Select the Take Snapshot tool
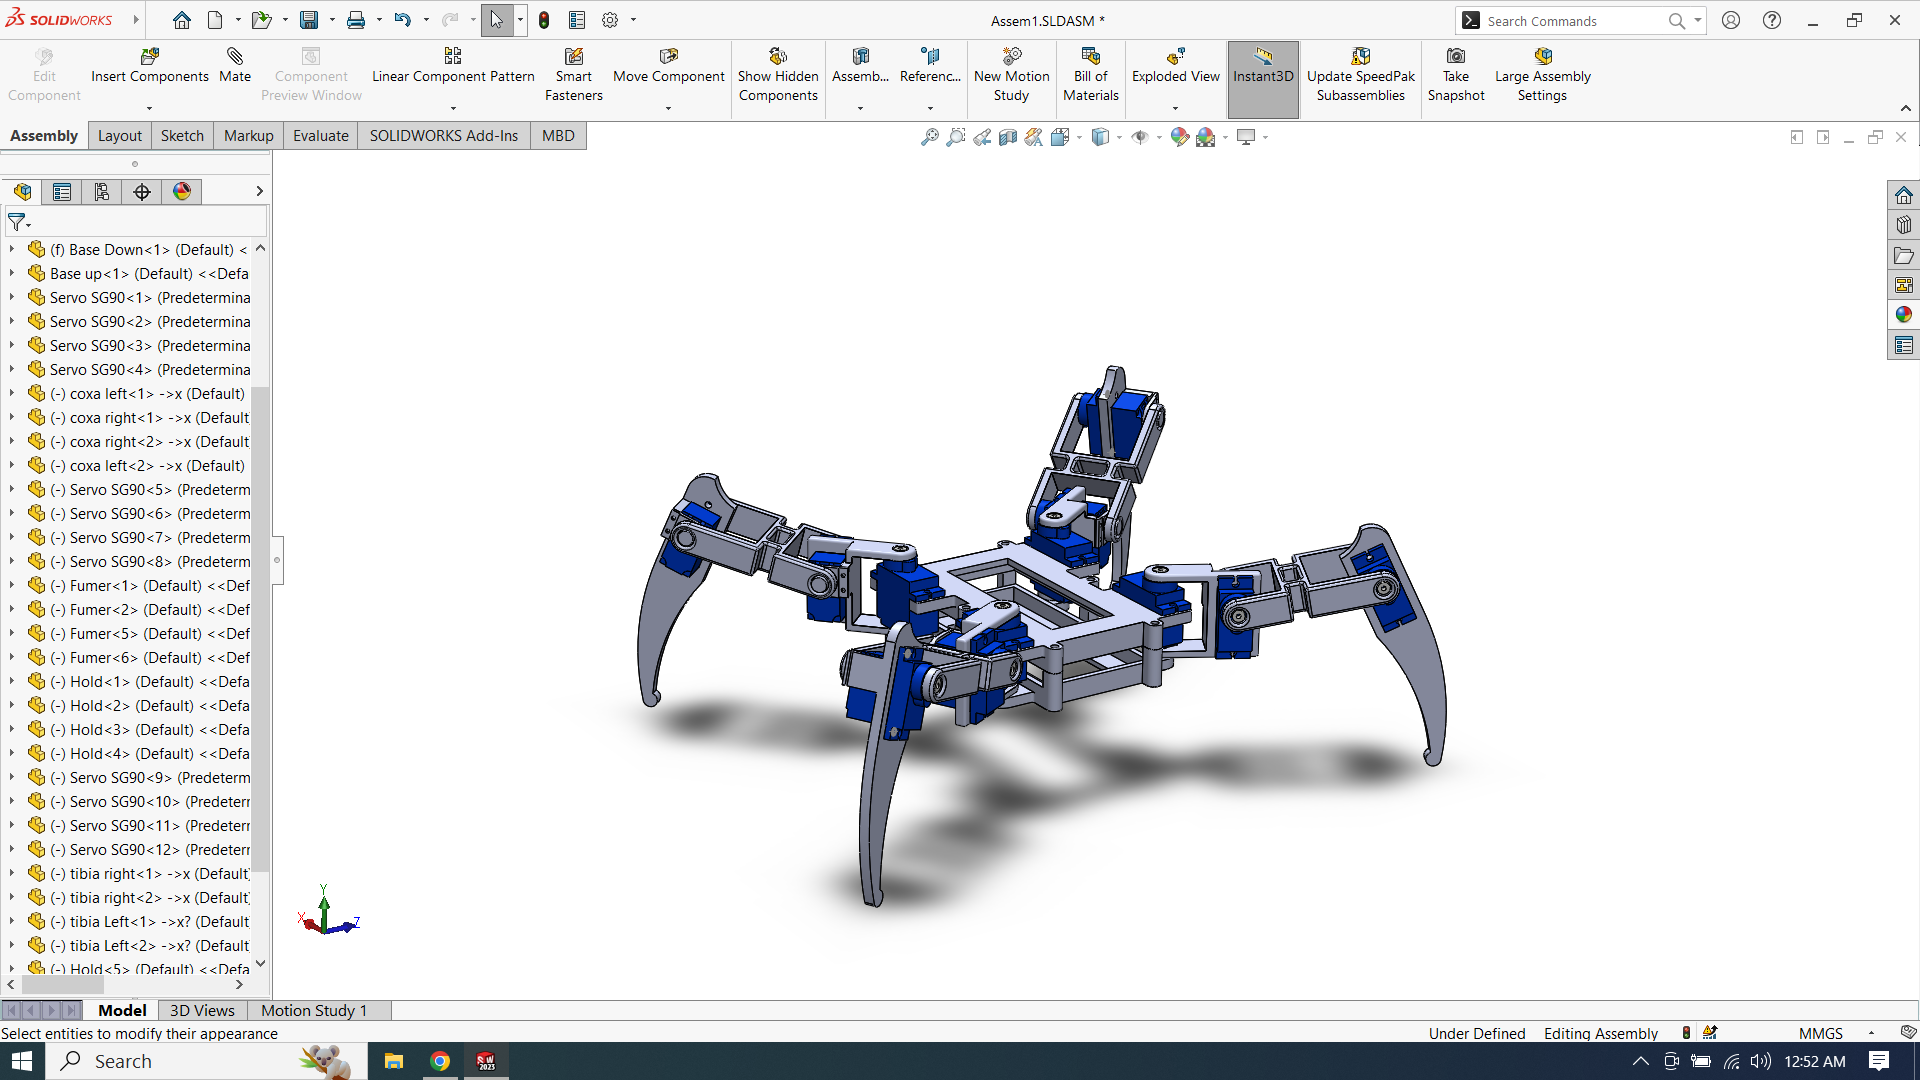The height and width of the screenshot is (1080, 1920). (x=1455, y=57)
